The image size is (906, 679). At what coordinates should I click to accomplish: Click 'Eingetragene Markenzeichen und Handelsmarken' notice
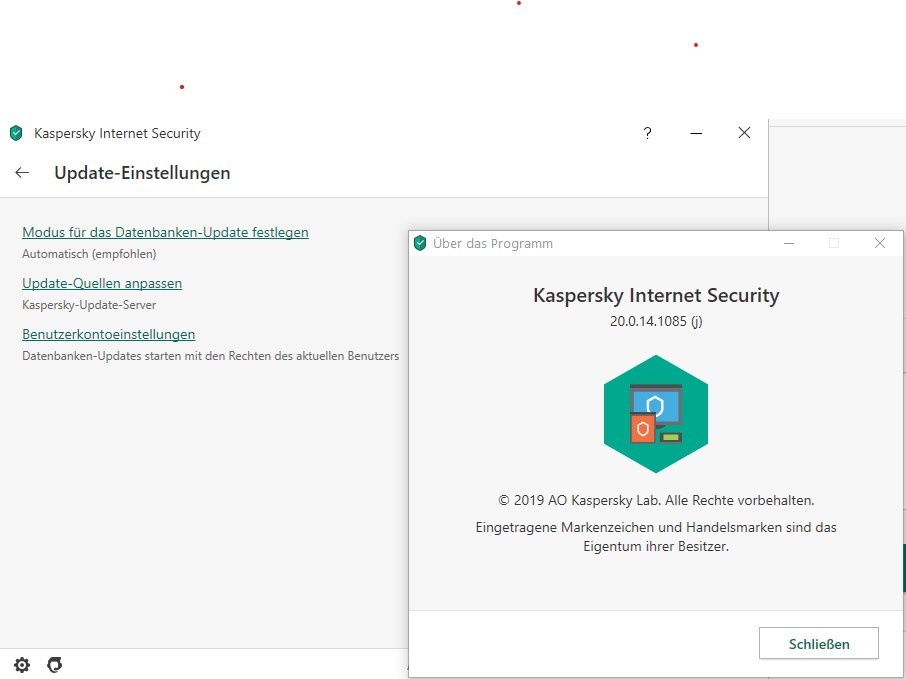[656, 537]
